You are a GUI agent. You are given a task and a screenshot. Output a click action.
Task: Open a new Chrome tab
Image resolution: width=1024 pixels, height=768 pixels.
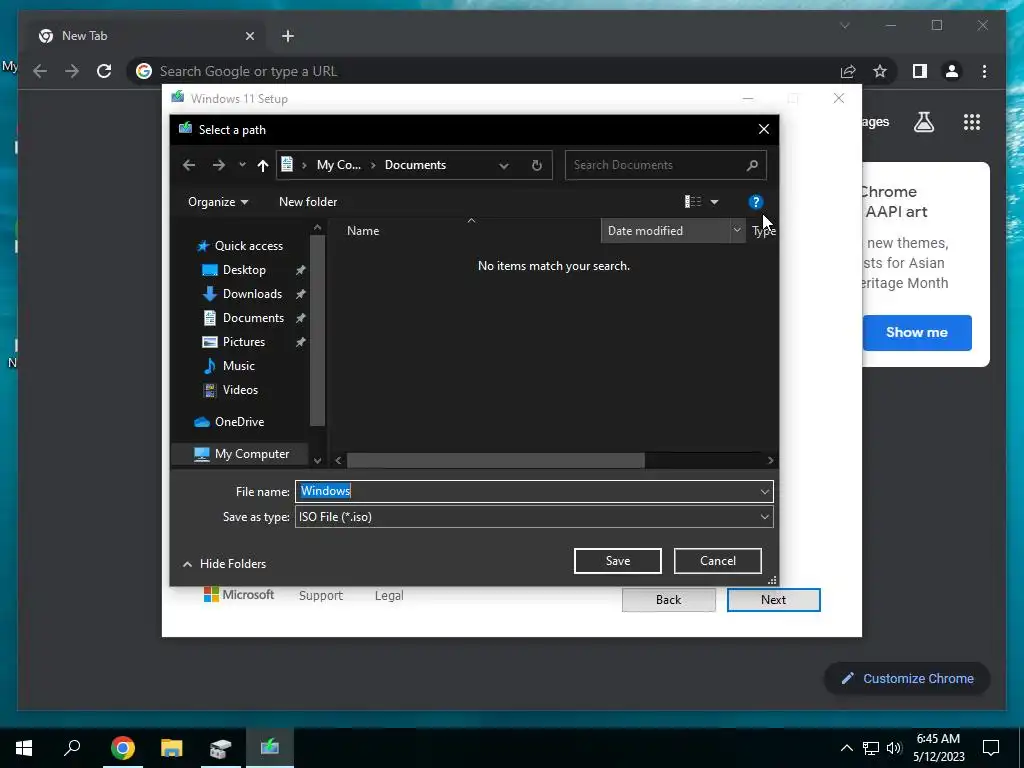(x=288, y=36)
